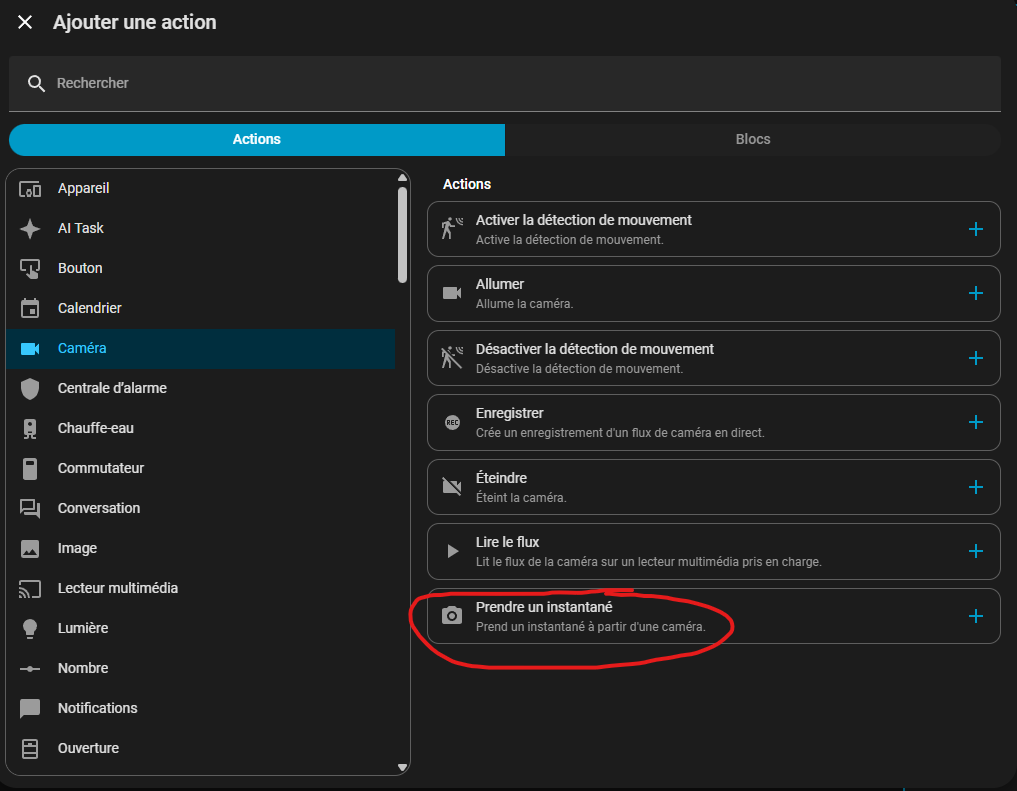1017x791 pixels.
Task: Click the camera snapshot icon on Prendre un instantané
Action: (x=453, y=615)
